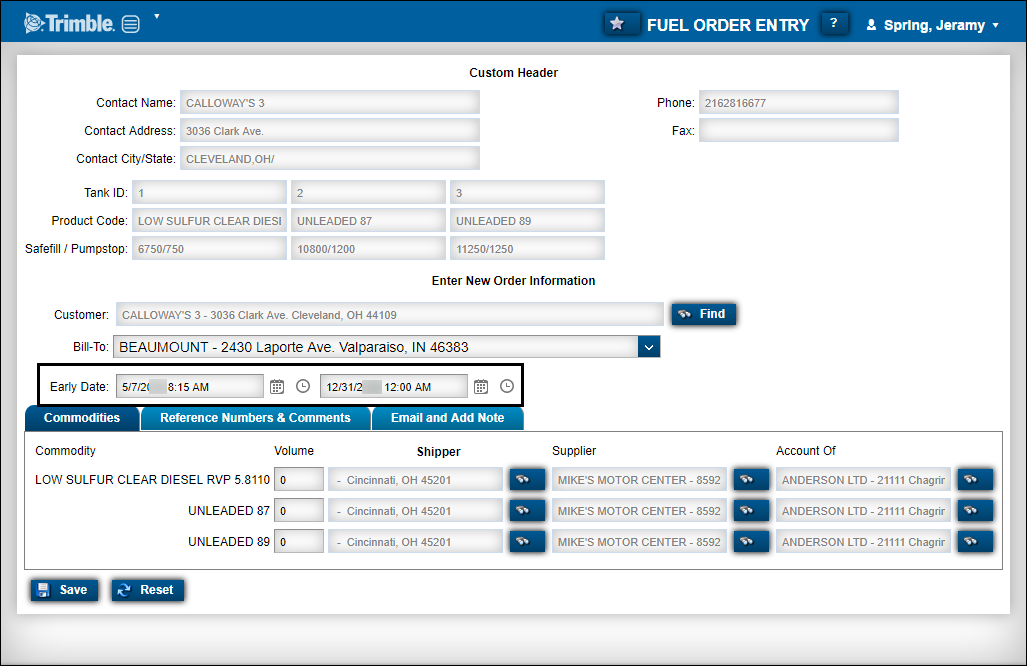Click Safefill field 11250/1250
Viewport: 1027px width, 666px height.
pyautogui.click(x=527, y=248)
